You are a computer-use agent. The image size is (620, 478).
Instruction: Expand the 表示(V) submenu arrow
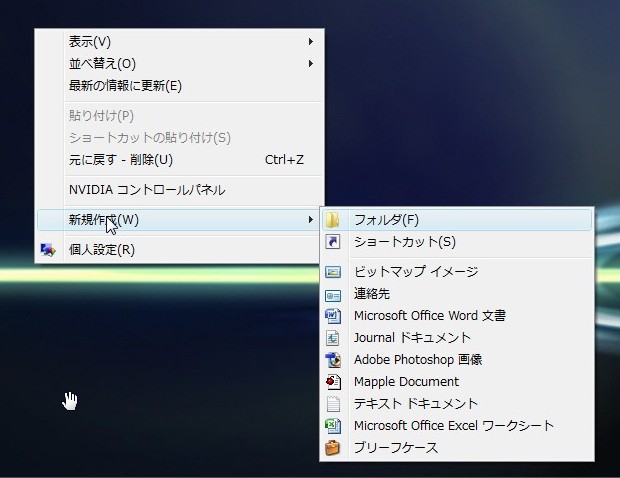click(311, 42)
